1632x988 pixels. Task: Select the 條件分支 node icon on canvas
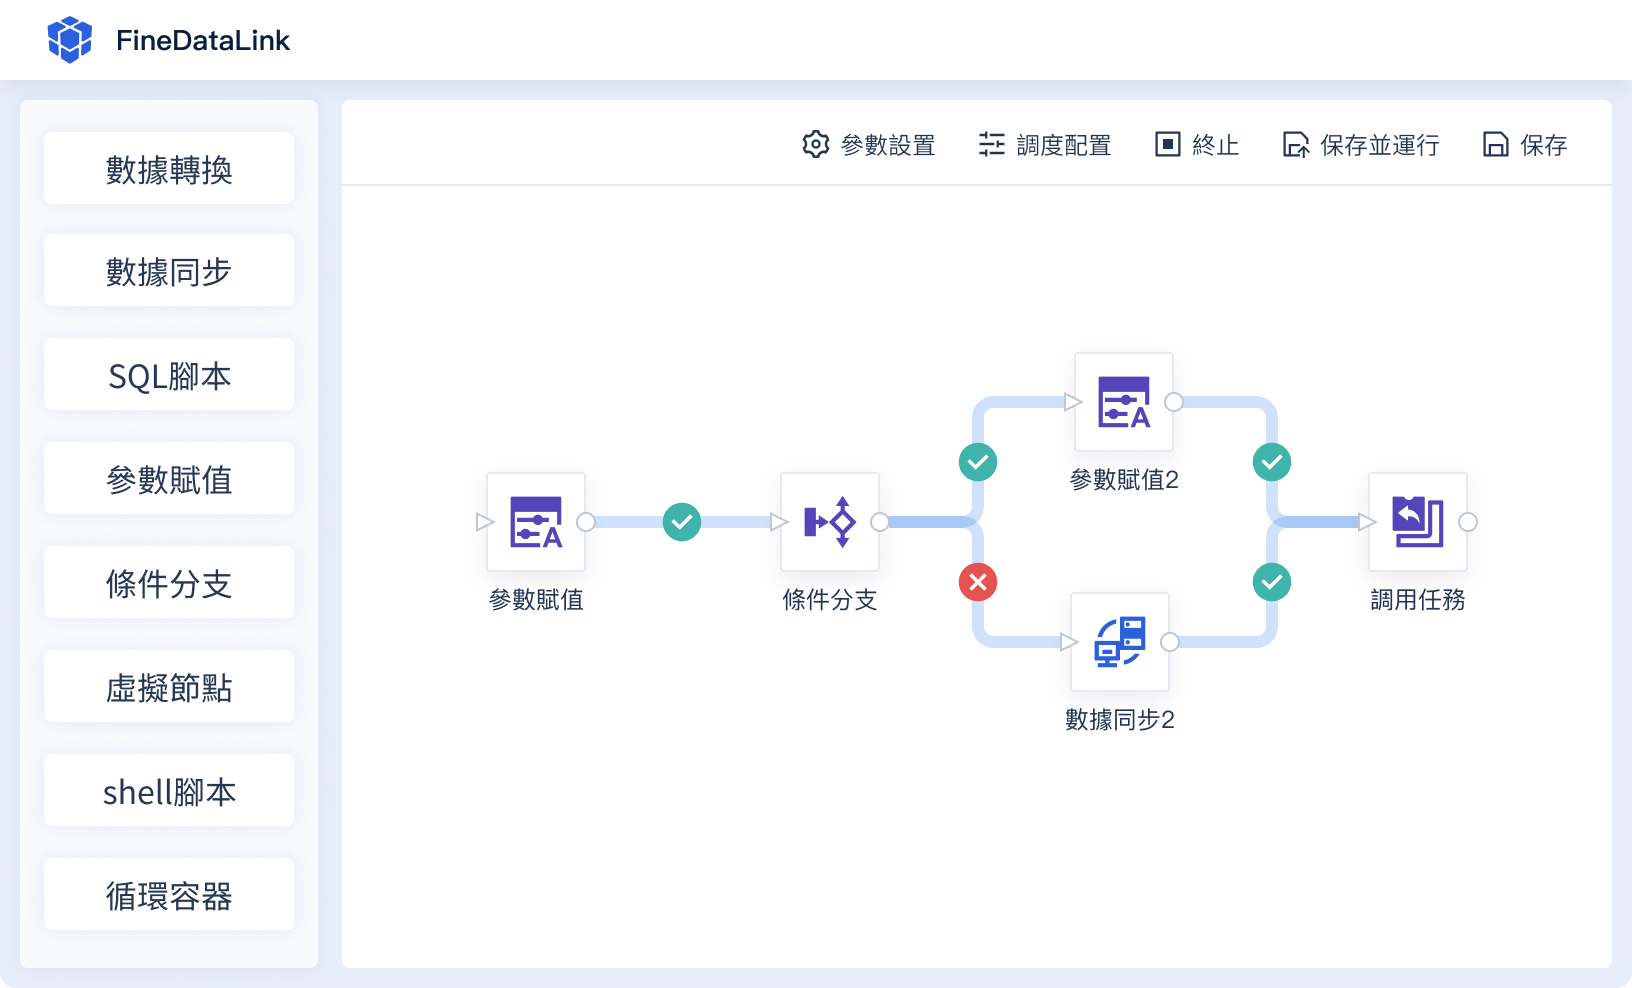pyautogui.click(x=830, y=522)
